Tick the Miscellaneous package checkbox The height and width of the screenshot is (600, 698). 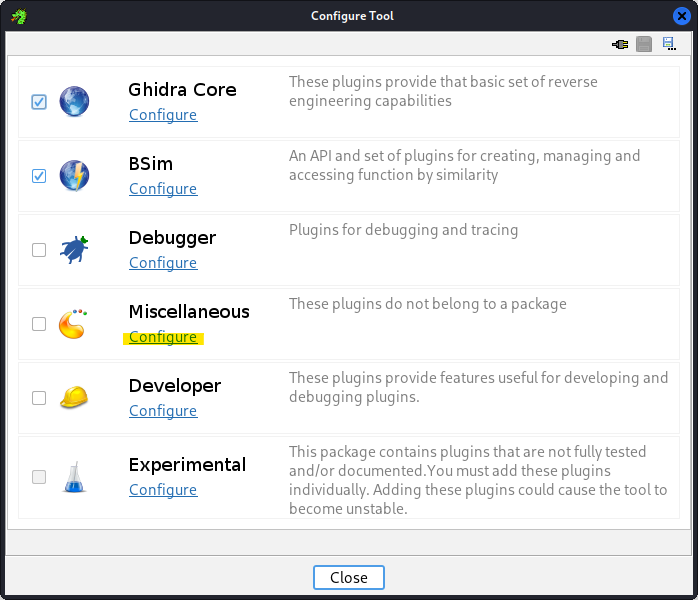click(x=39, y=324)
